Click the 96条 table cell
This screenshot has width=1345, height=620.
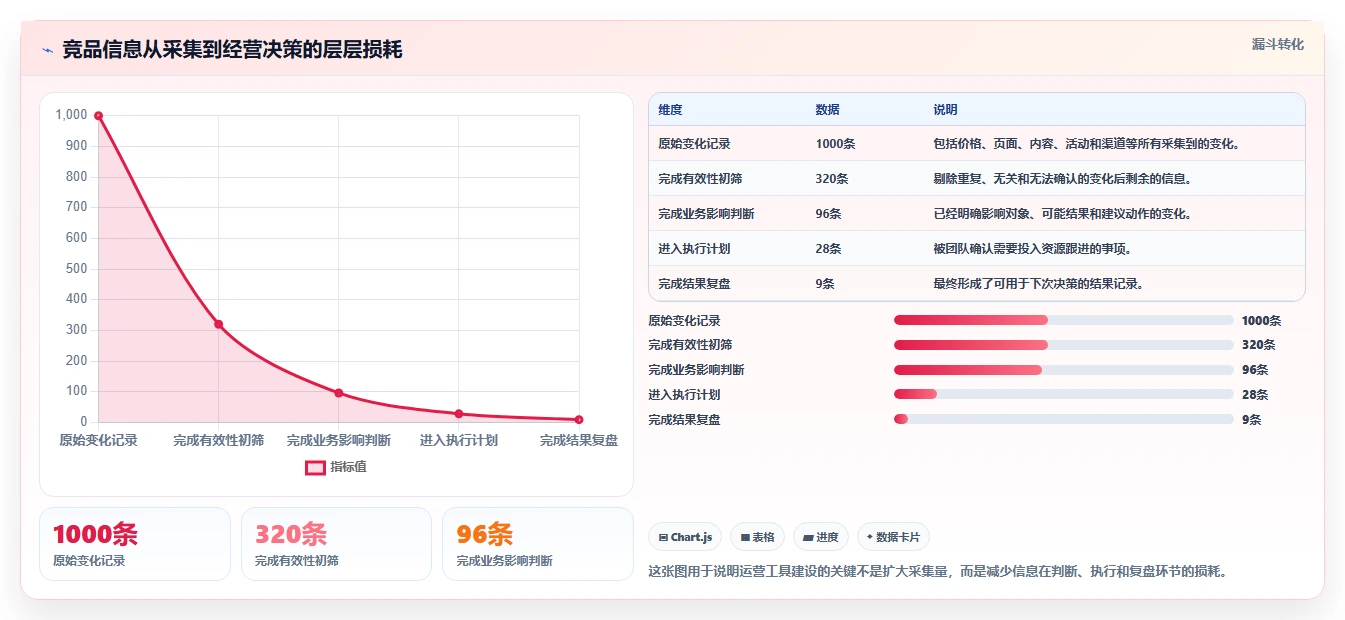point(828,214)
